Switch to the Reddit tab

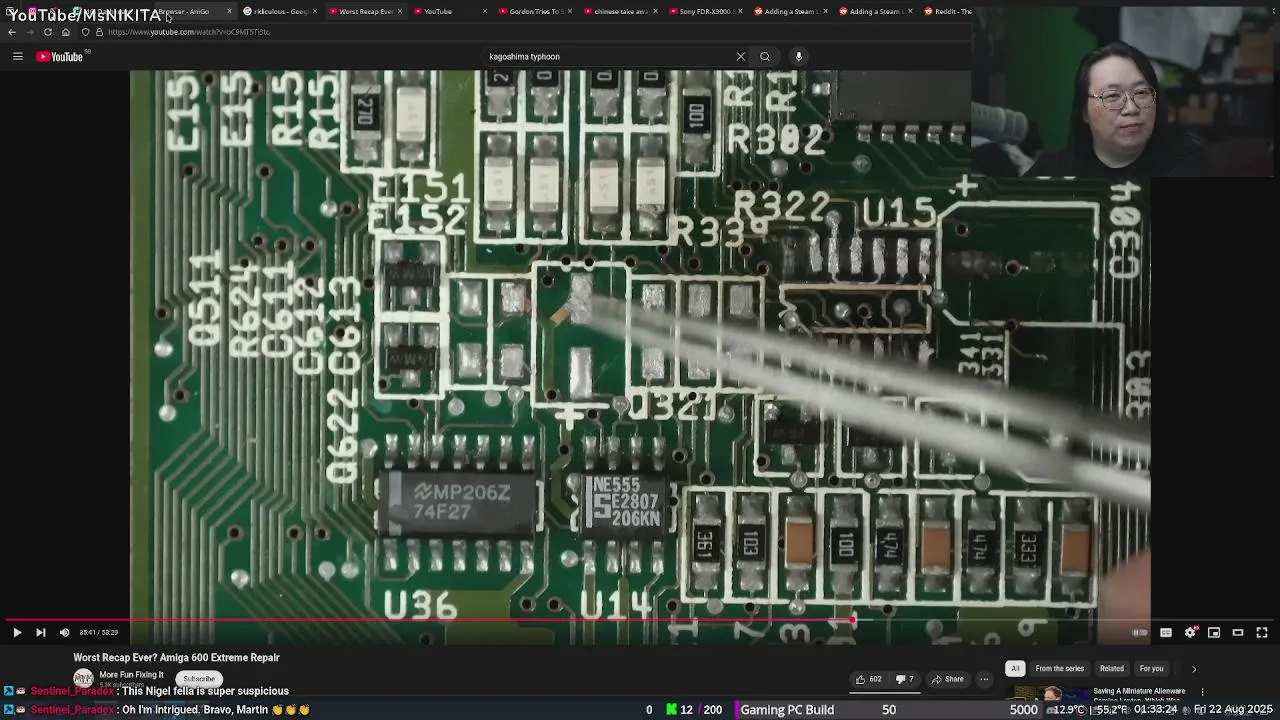(947, 11)
